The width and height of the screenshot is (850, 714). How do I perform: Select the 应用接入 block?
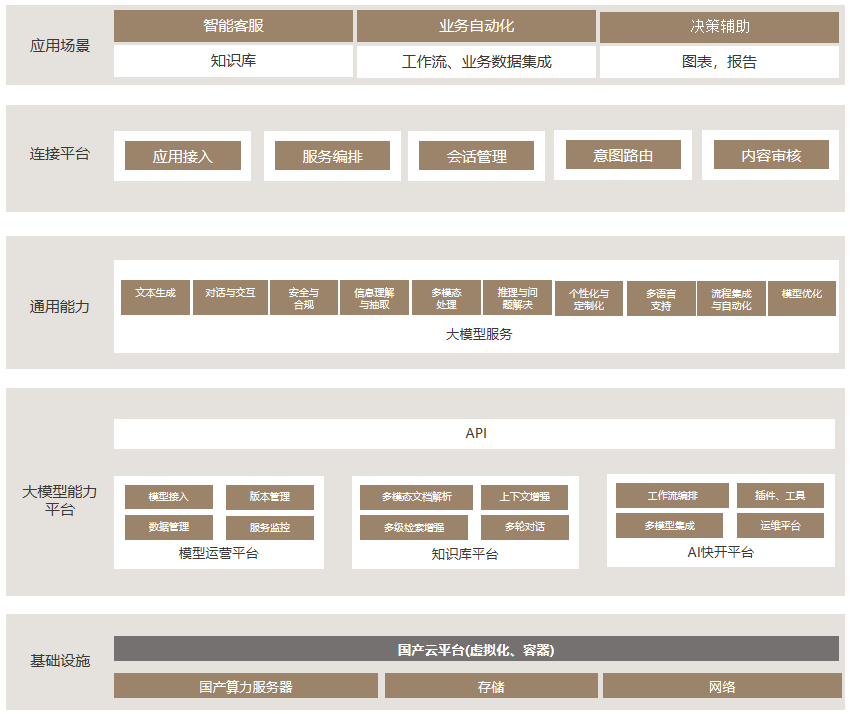tap(182, 156)
